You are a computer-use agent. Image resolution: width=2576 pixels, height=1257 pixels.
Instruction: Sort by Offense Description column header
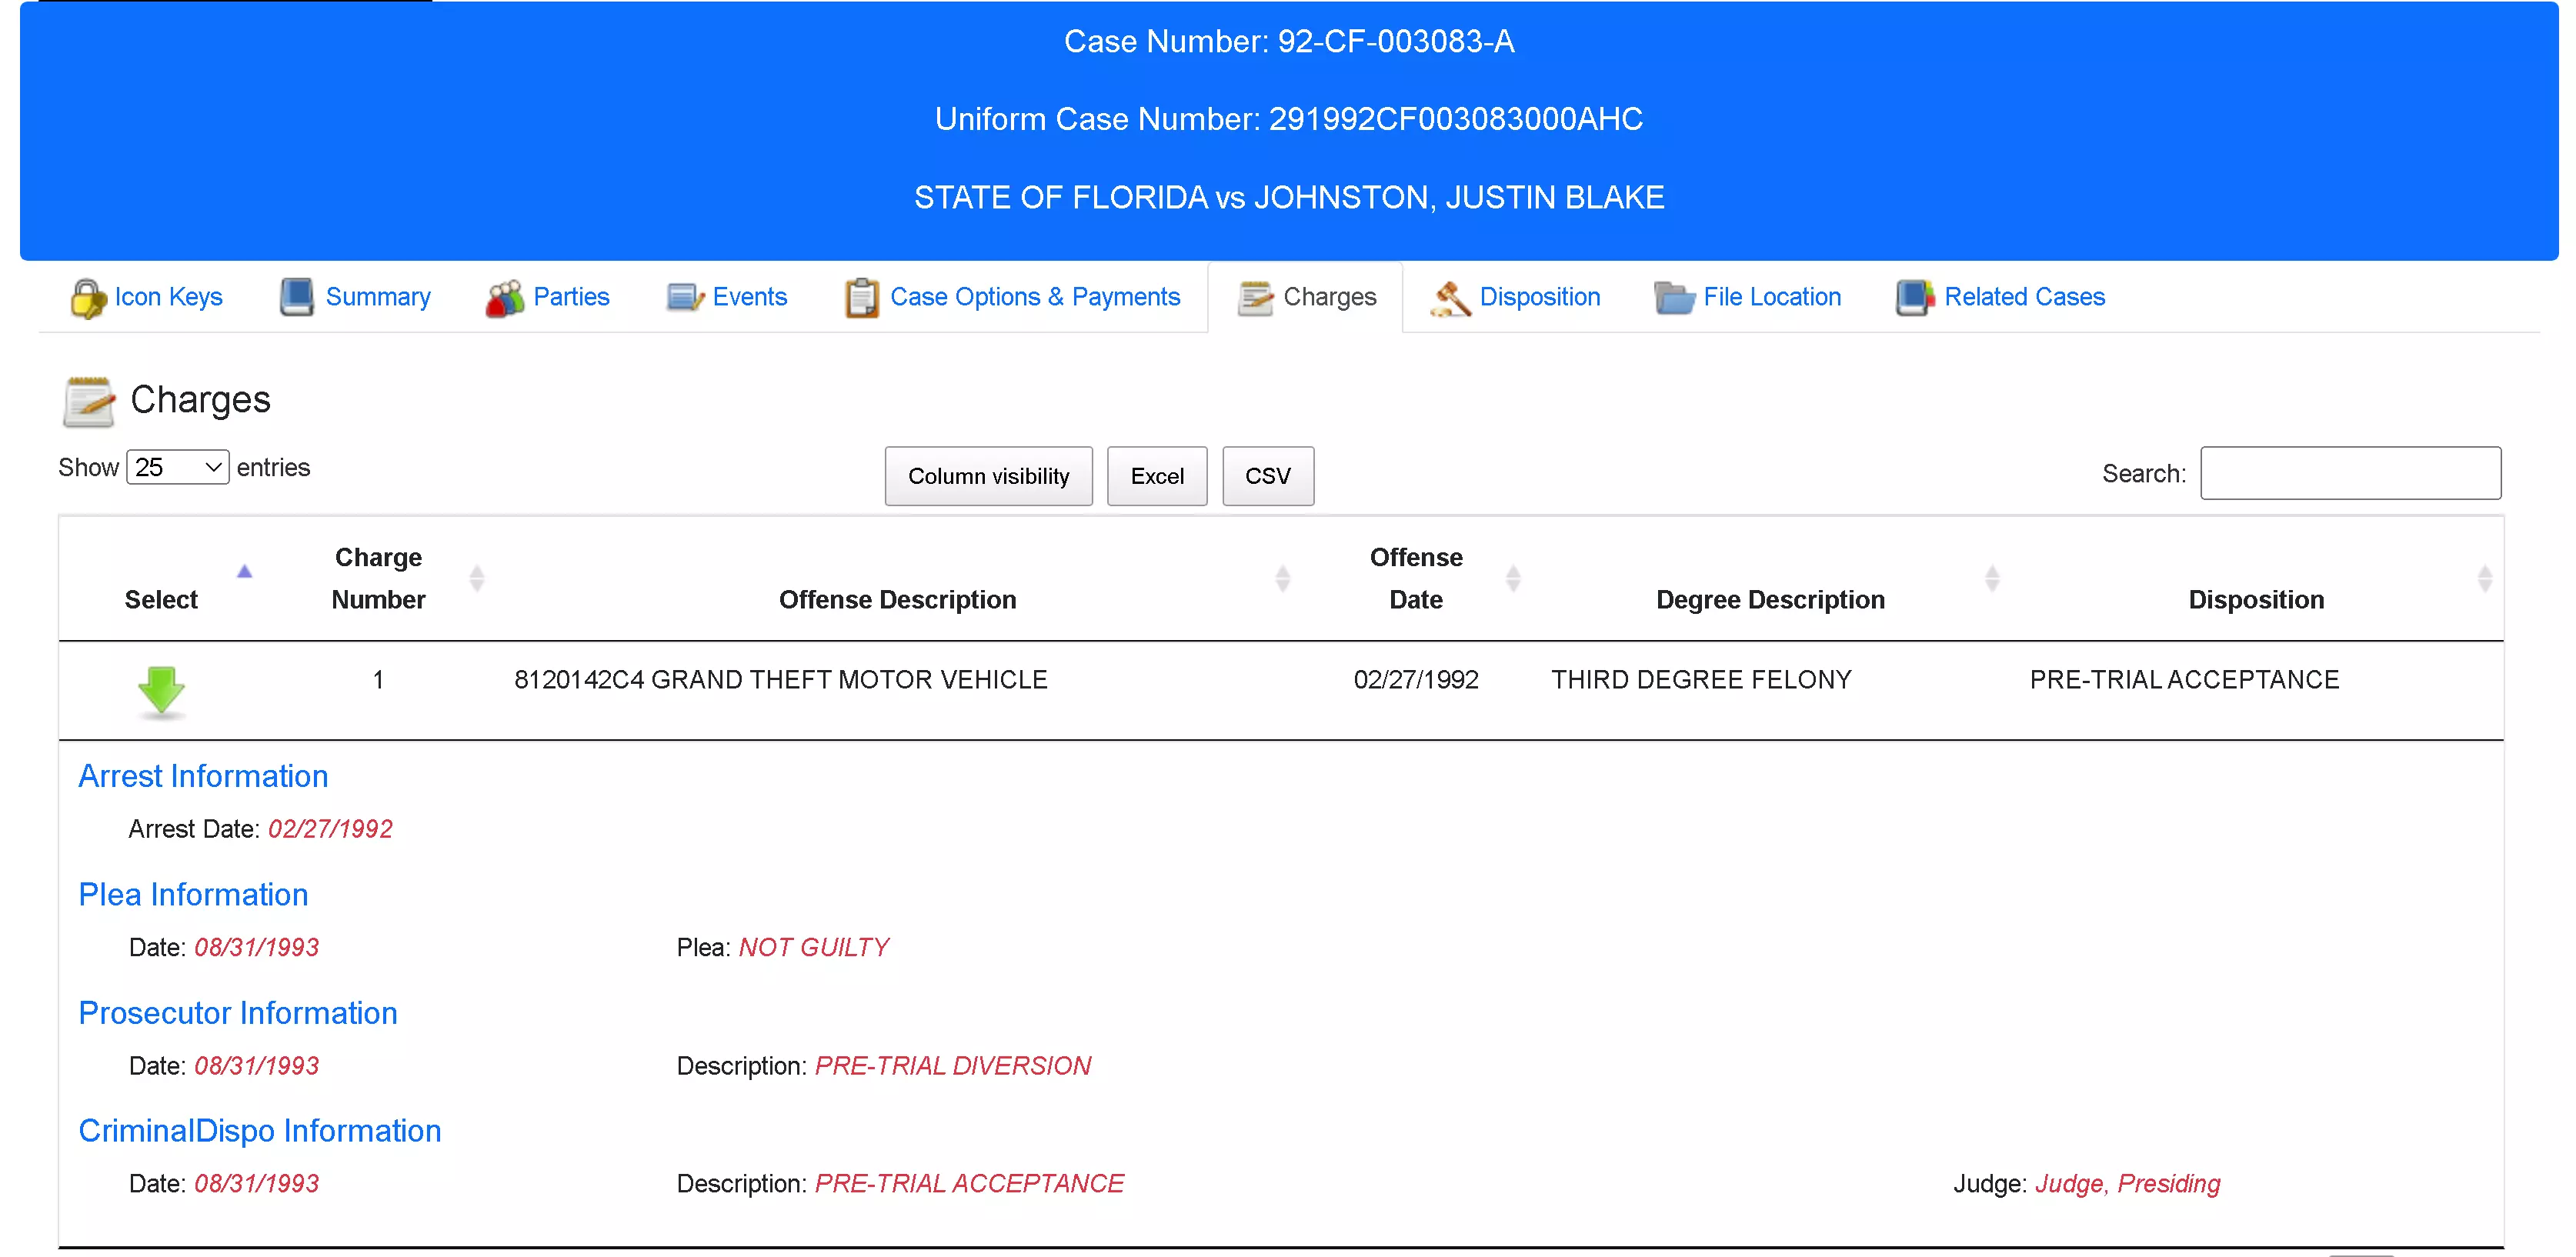click(x=897, y=599)
